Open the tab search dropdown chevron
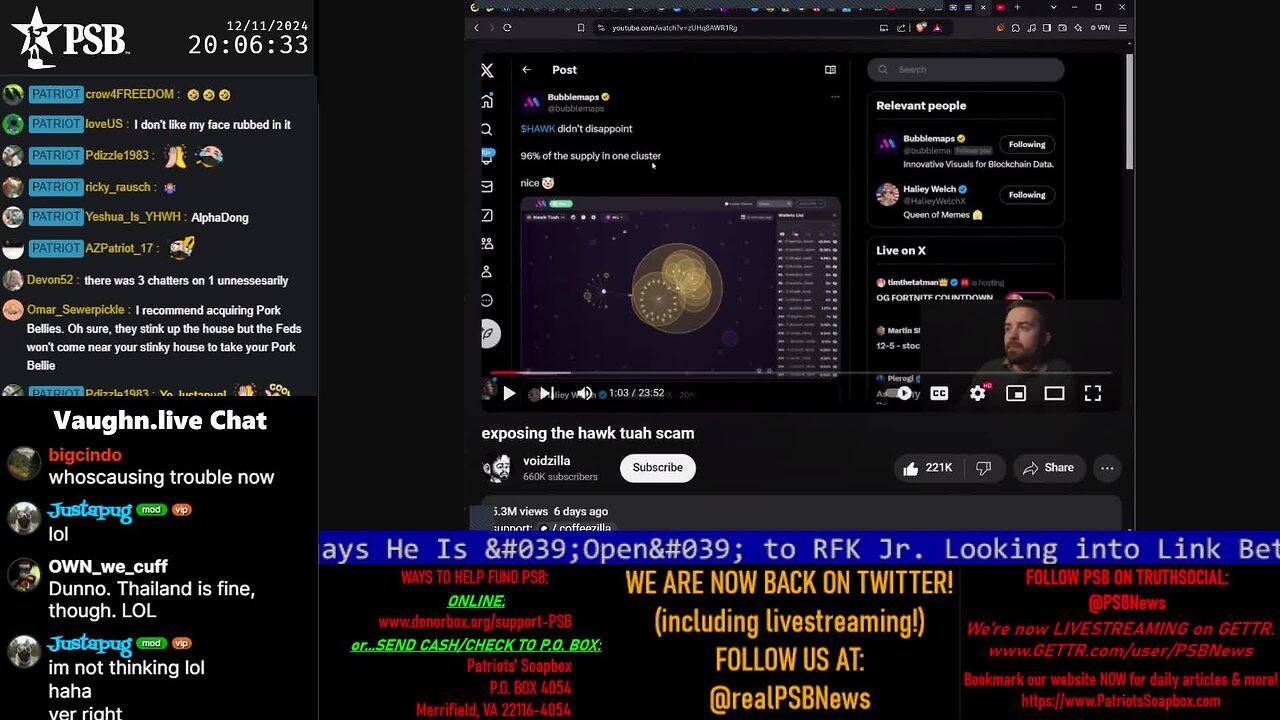The image size is (1280, 720). pyautogui.click(x=1053, y=7)
